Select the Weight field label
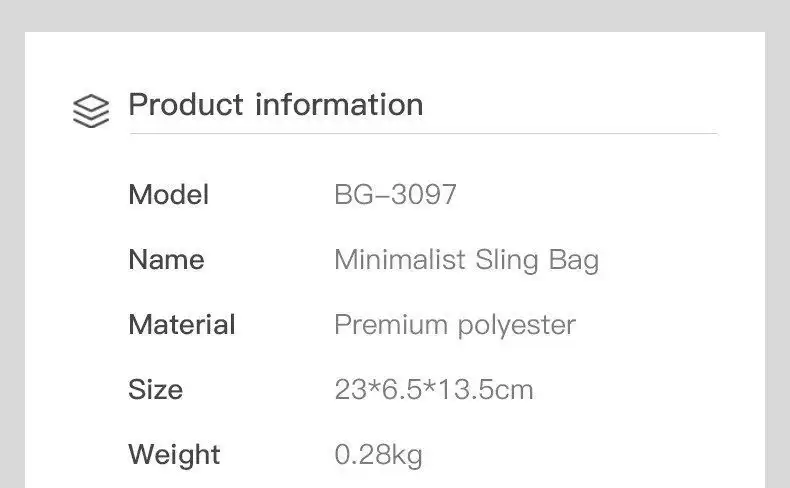Image resolution: width=790 pixels, height=488 pixels. pyautogui.click(x=176, y=455)
